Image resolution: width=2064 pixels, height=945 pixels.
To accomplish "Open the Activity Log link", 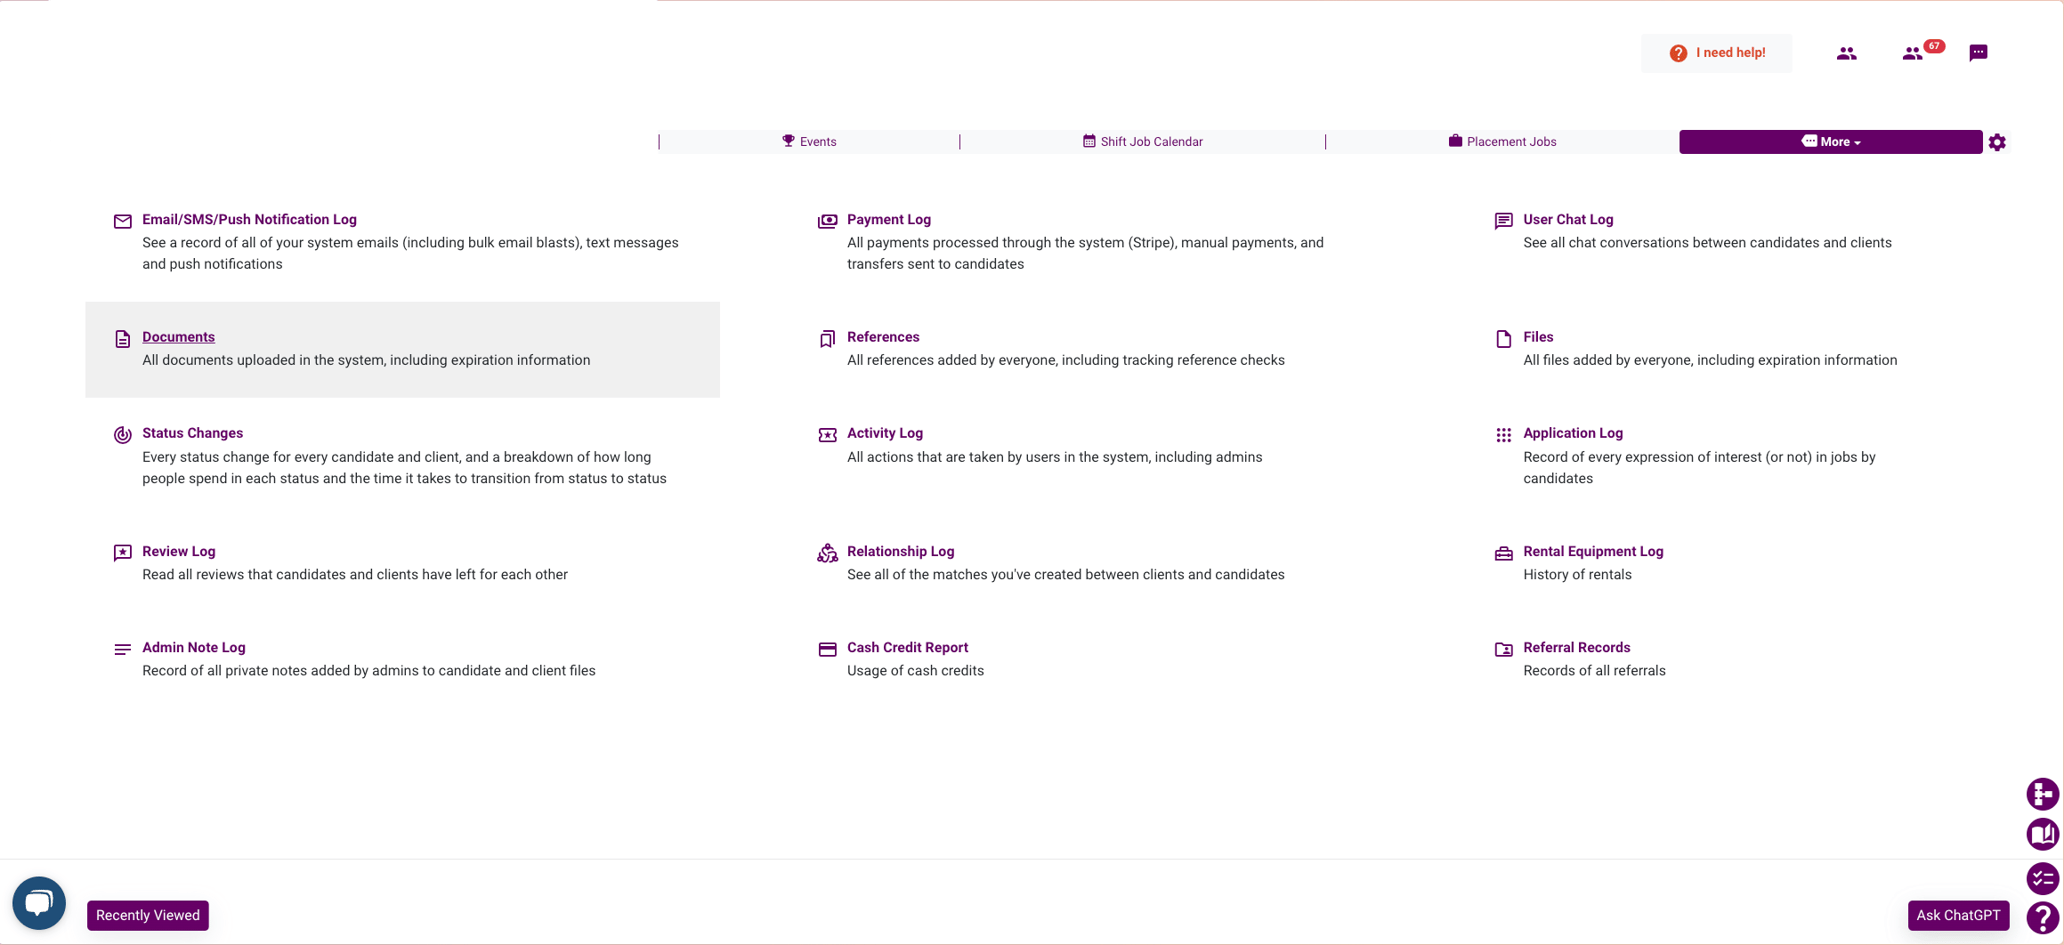I will tap(884, 433).
